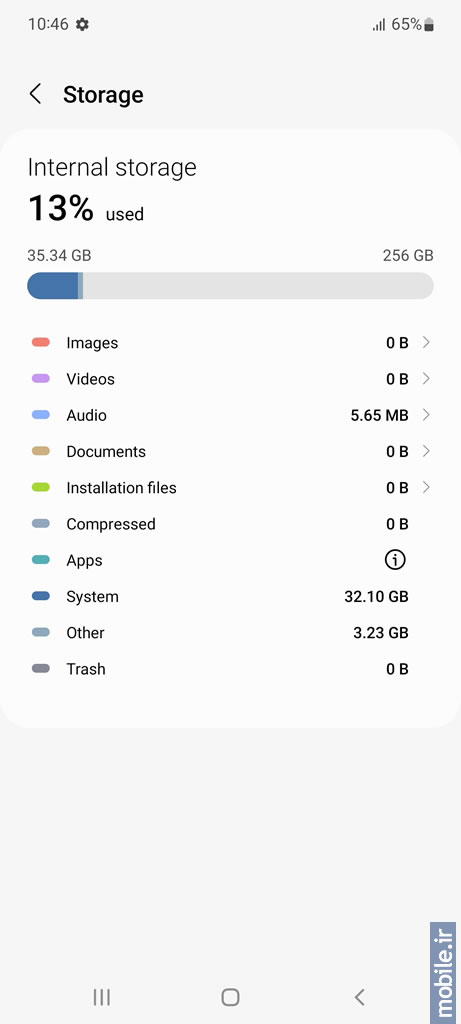Open recent apps from the navigation bar
Image resolution: width=461 pixels, height=1024 pixels.
[x=101, y=997]
